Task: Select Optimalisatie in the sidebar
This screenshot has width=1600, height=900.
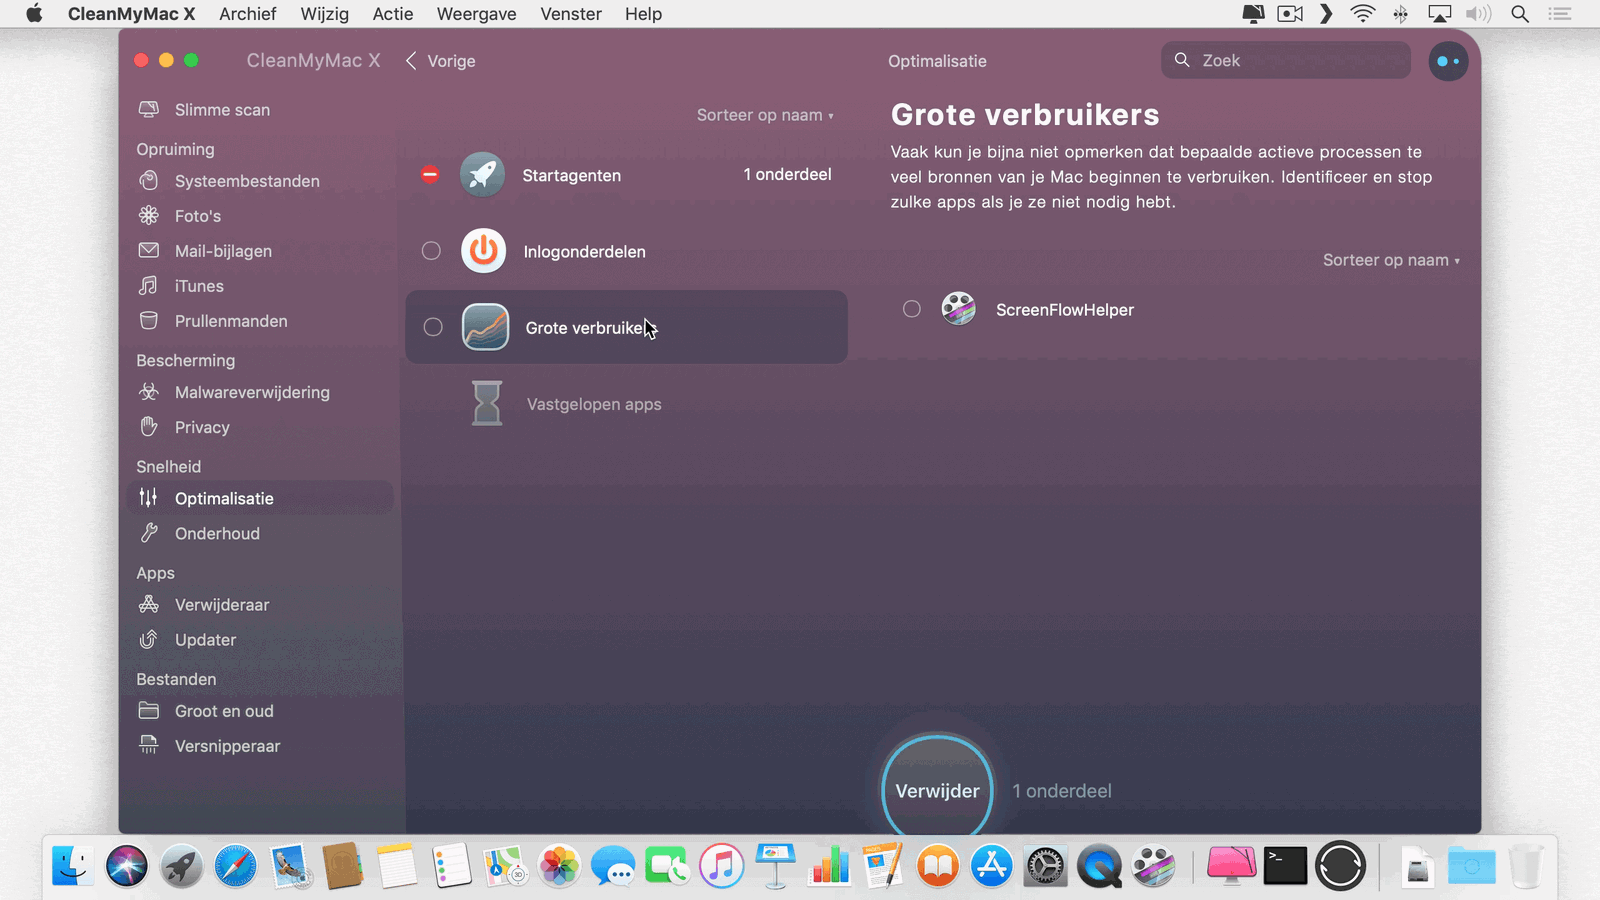Action: tap(260, 498)
